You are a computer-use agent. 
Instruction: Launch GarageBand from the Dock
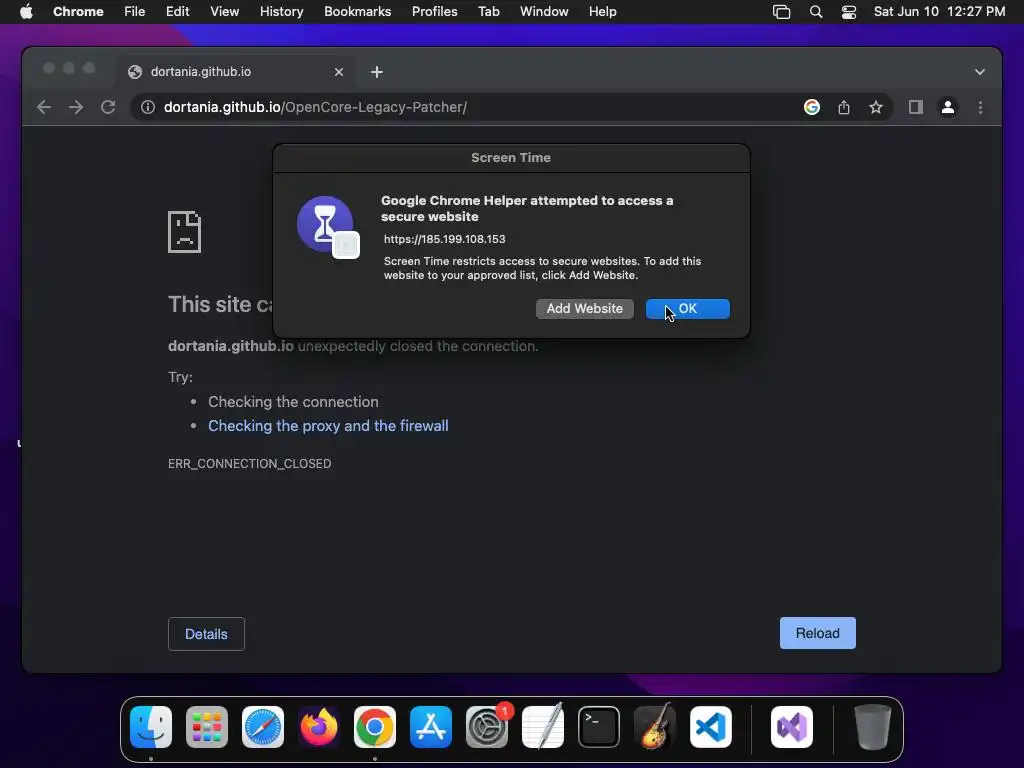pyautogui.click(x=655, y=727)
